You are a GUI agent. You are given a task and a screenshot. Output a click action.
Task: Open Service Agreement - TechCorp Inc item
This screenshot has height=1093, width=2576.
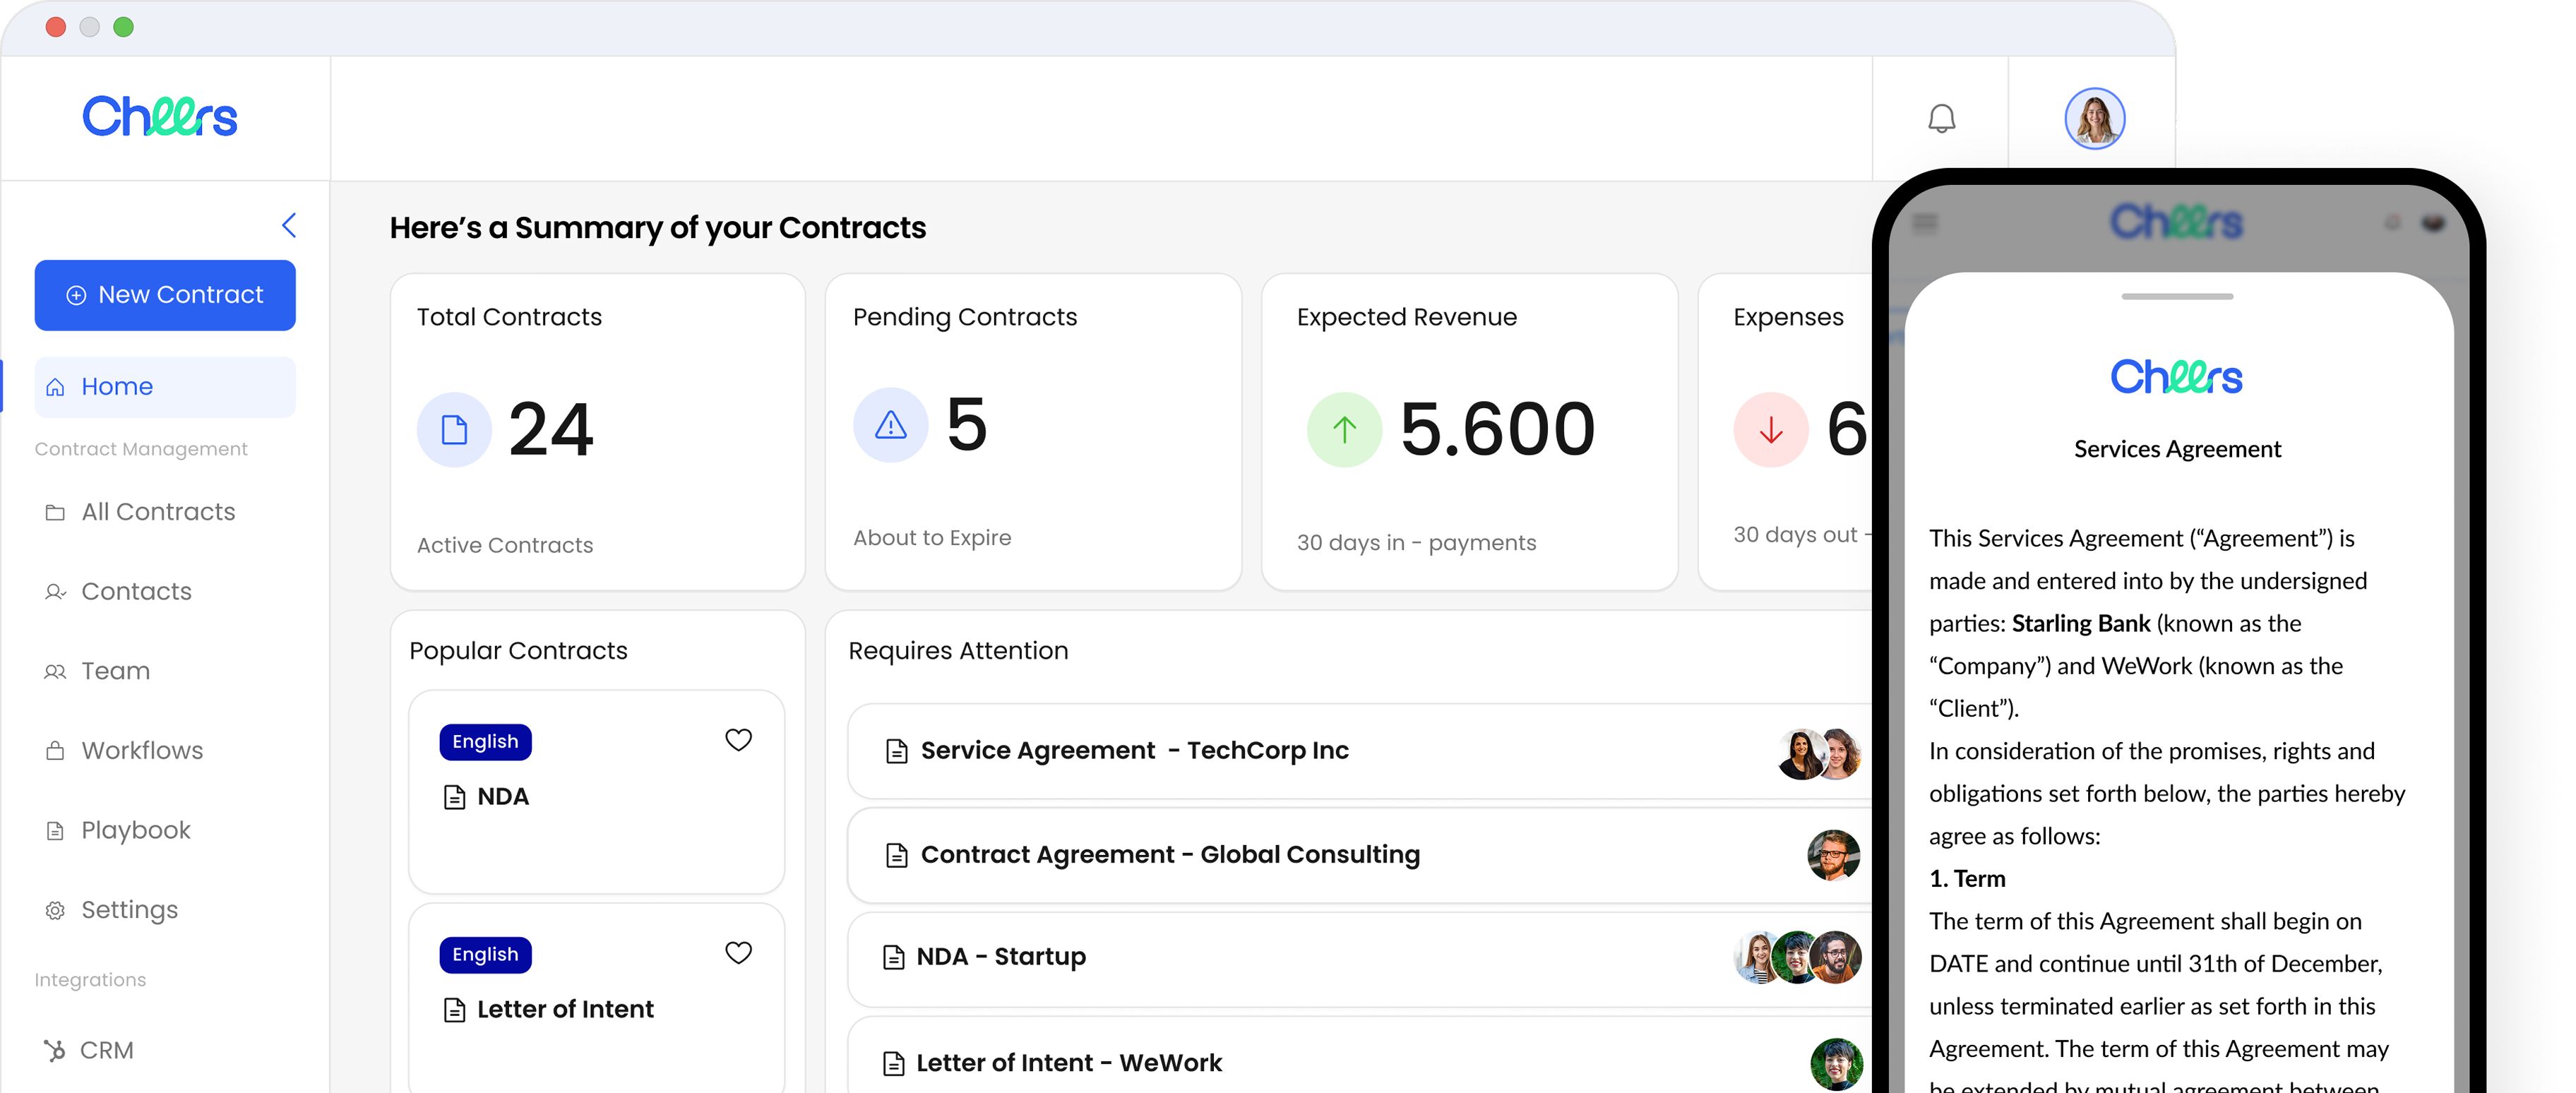click(x=1134, y=751)
